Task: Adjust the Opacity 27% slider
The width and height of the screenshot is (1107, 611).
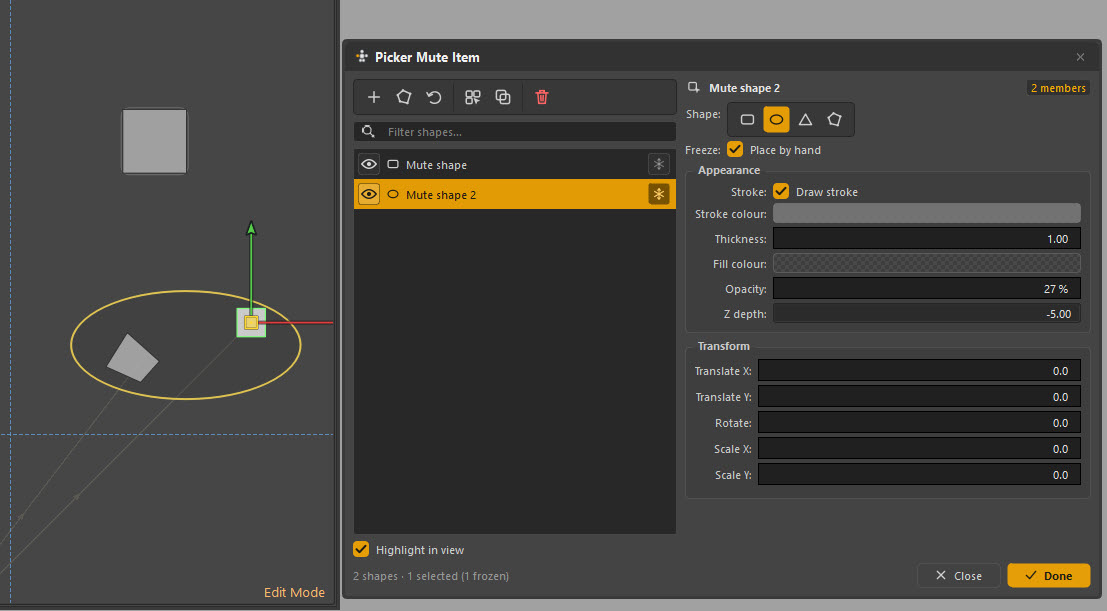Action: pos(926,289)
